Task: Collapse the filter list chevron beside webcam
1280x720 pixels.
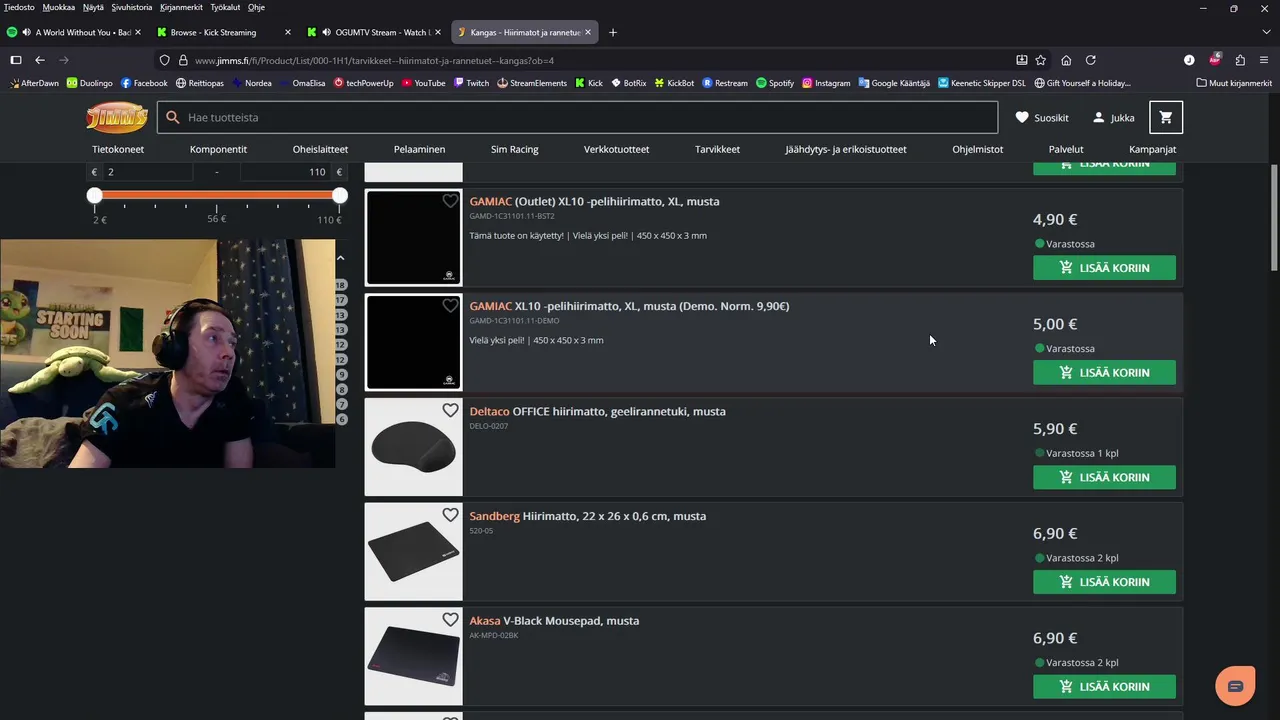Action: click(x=340, y=258)
